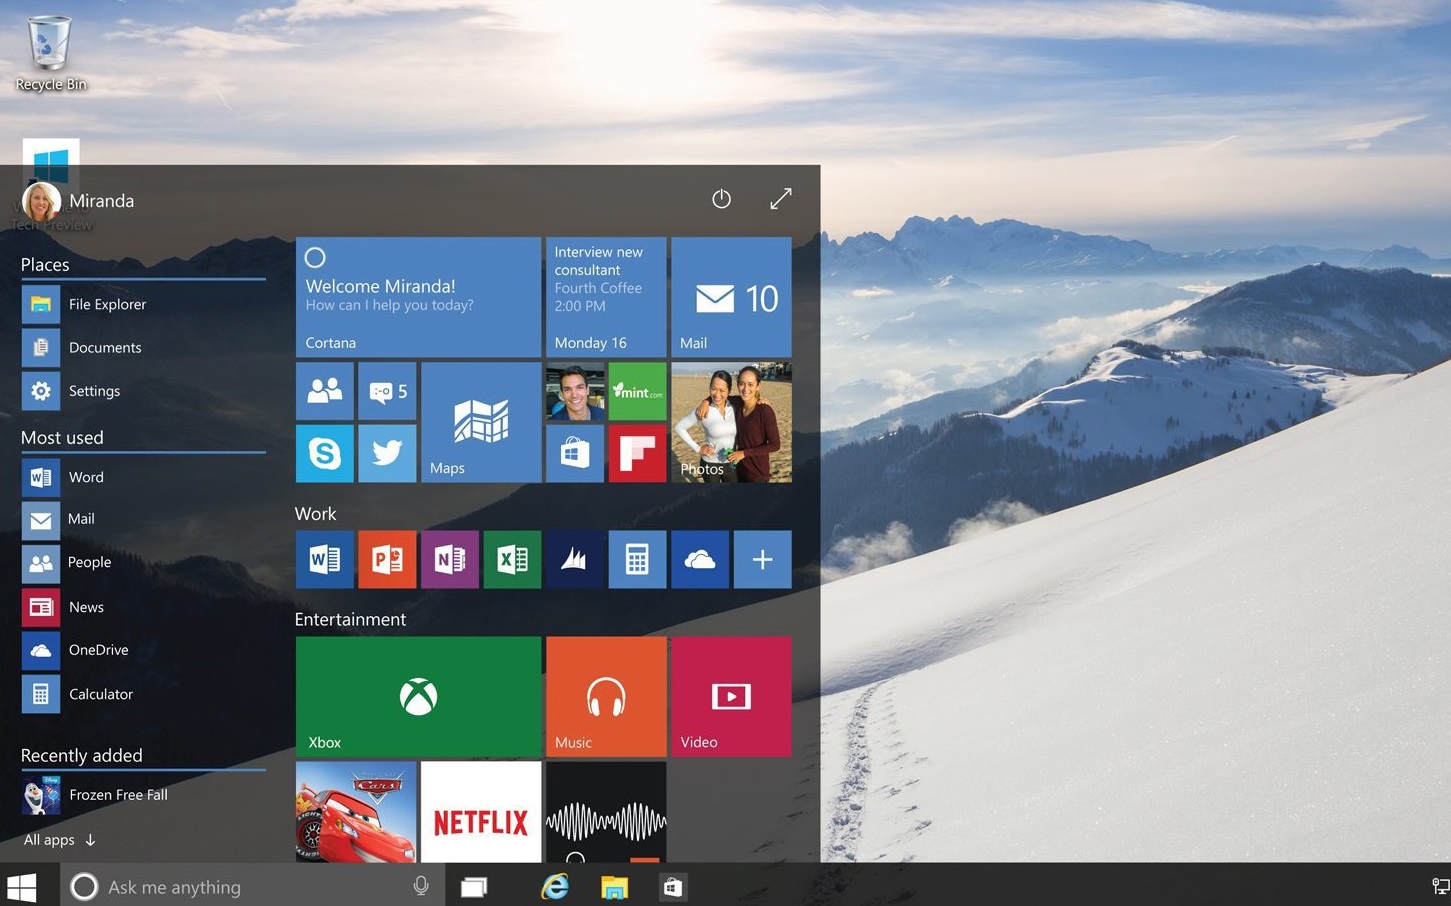Launch the Netflix tile

click(481, 812)
